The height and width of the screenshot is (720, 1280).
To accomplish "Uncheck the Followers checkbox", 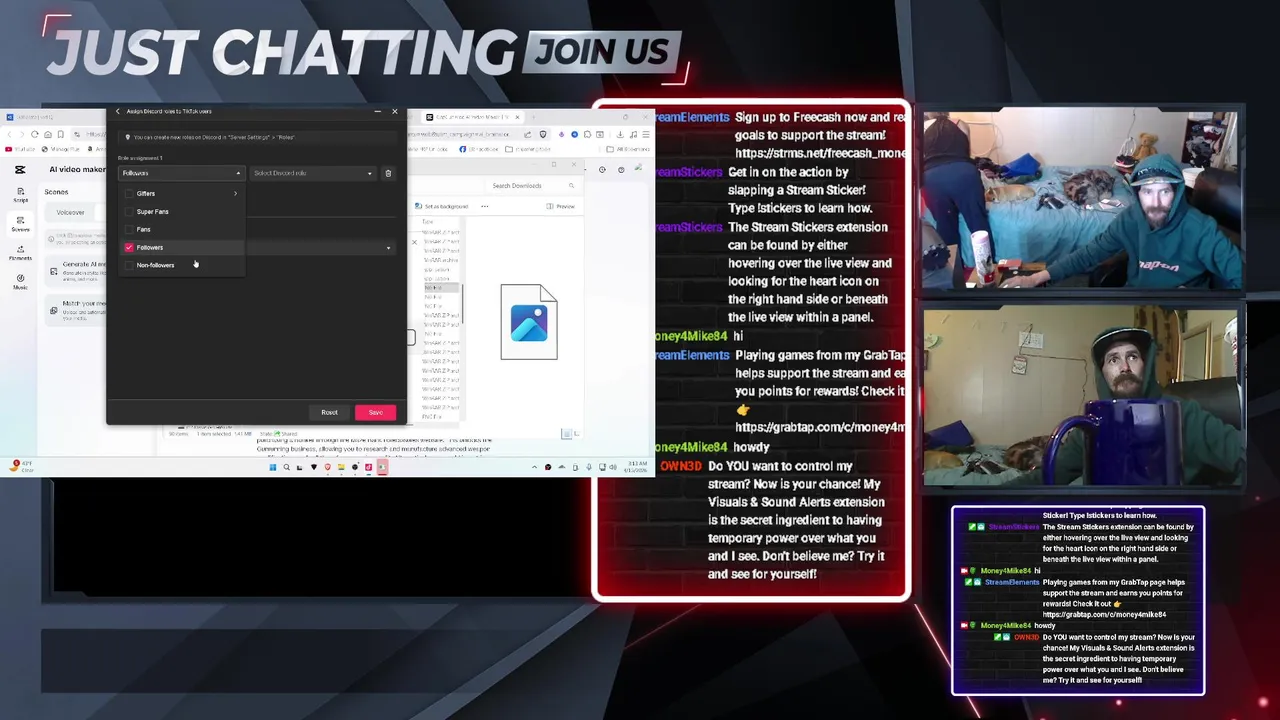I will (x=129, y=247).
